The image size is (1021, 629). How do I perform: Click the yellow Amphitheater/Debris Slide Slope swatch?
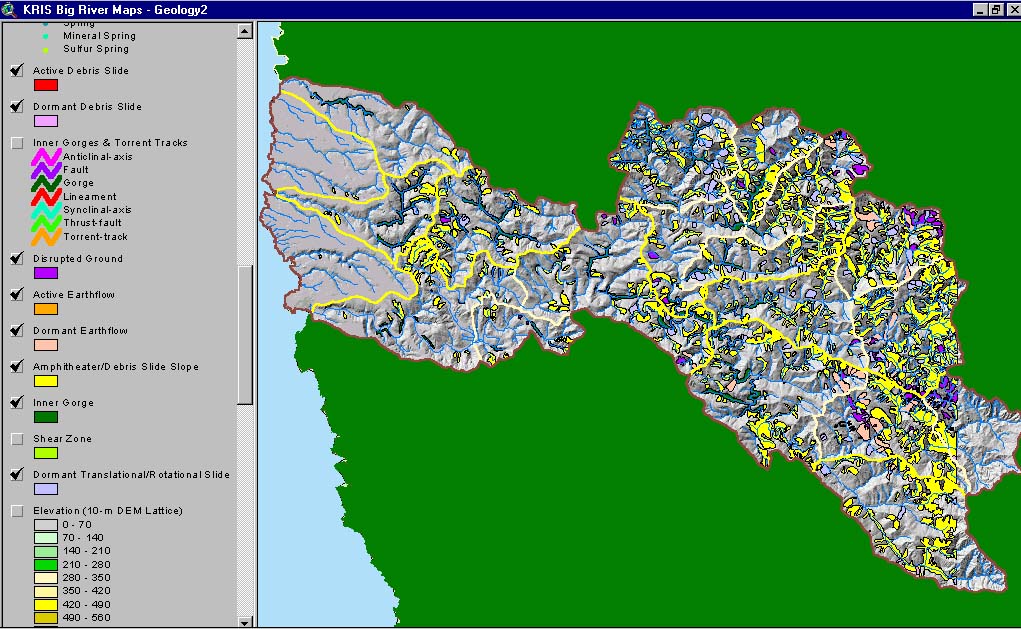(x=46, y=381)
